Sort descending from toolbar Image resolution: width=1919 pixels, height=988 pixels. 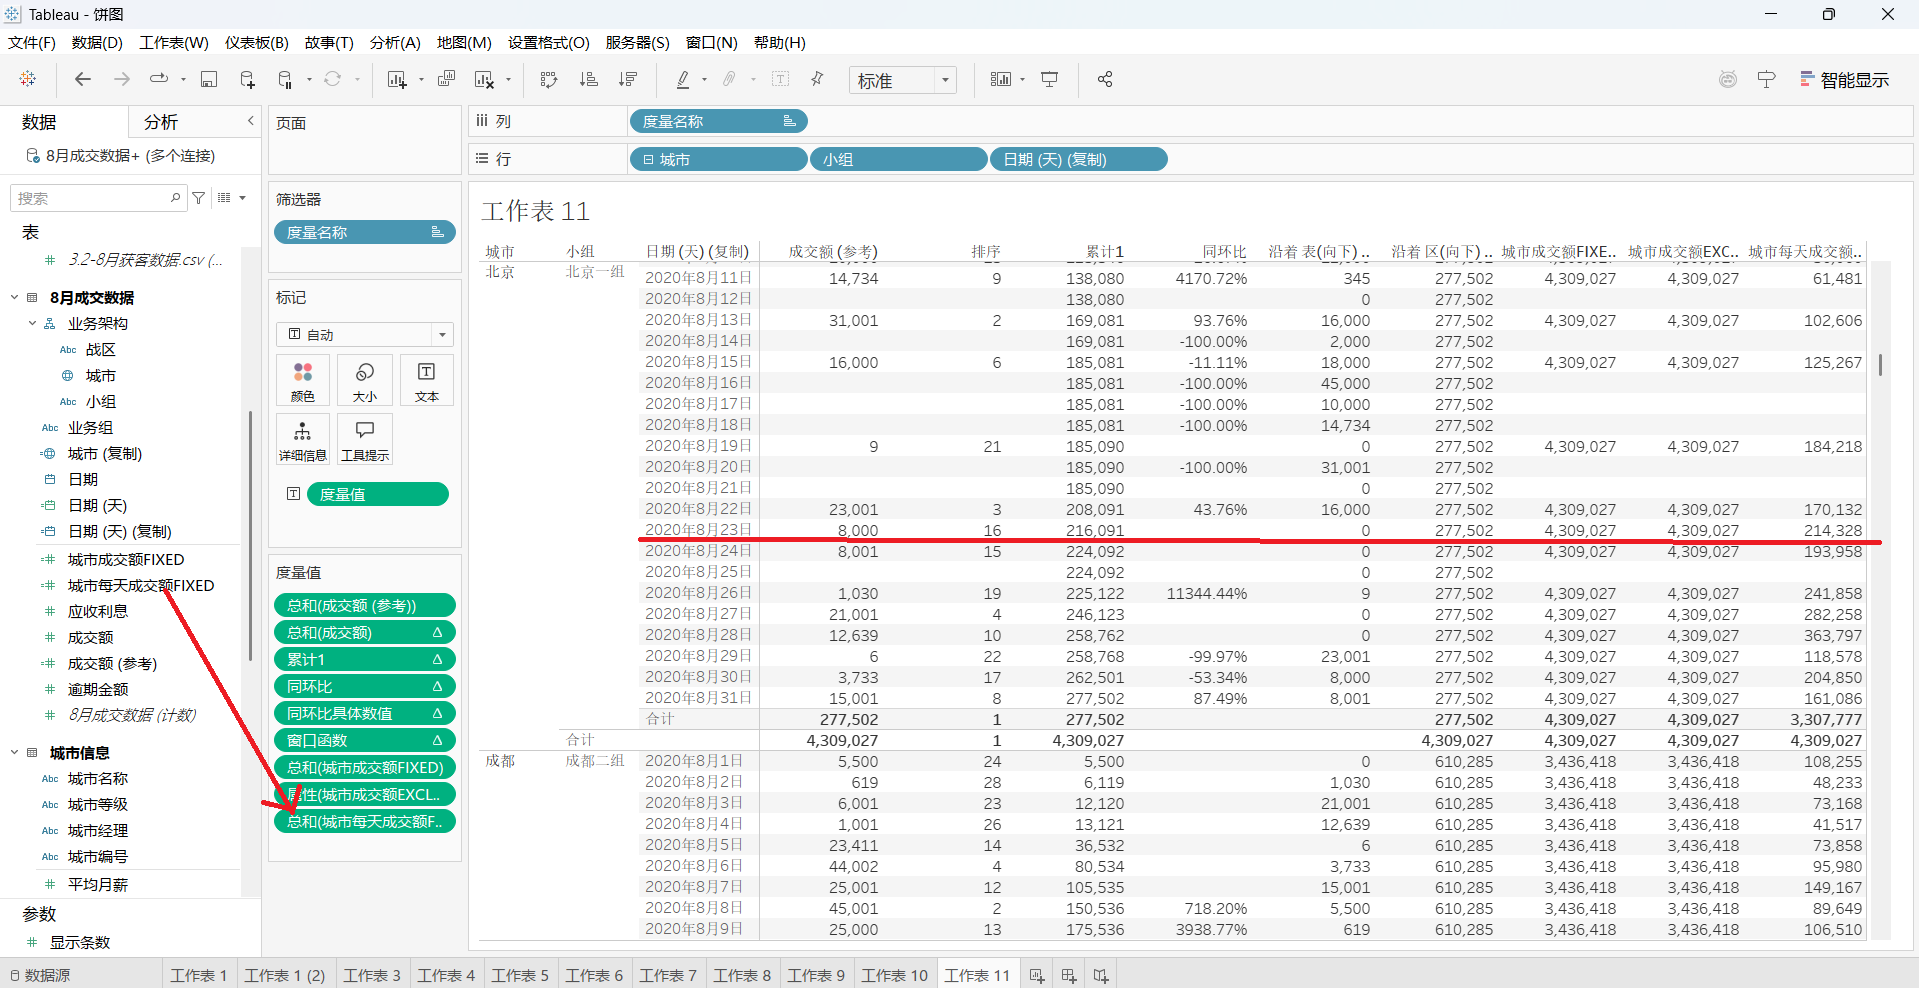tap(628, 79)
